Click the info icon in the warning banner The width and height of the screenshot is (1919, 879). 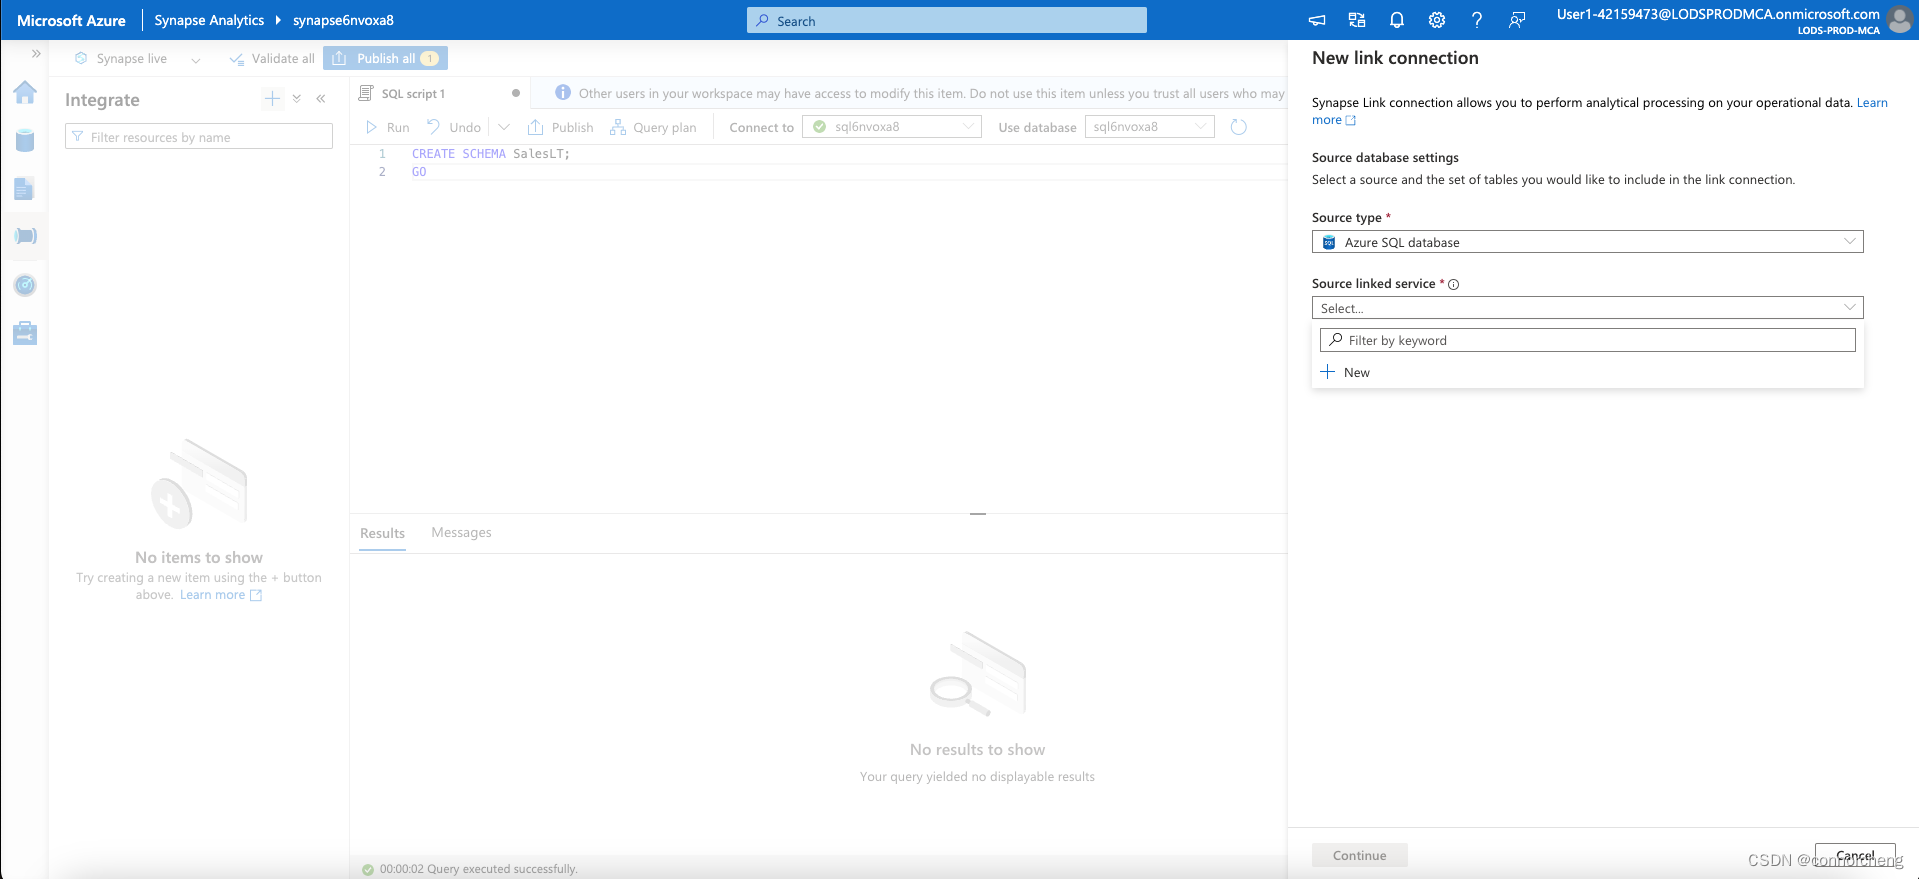(563, 93)
